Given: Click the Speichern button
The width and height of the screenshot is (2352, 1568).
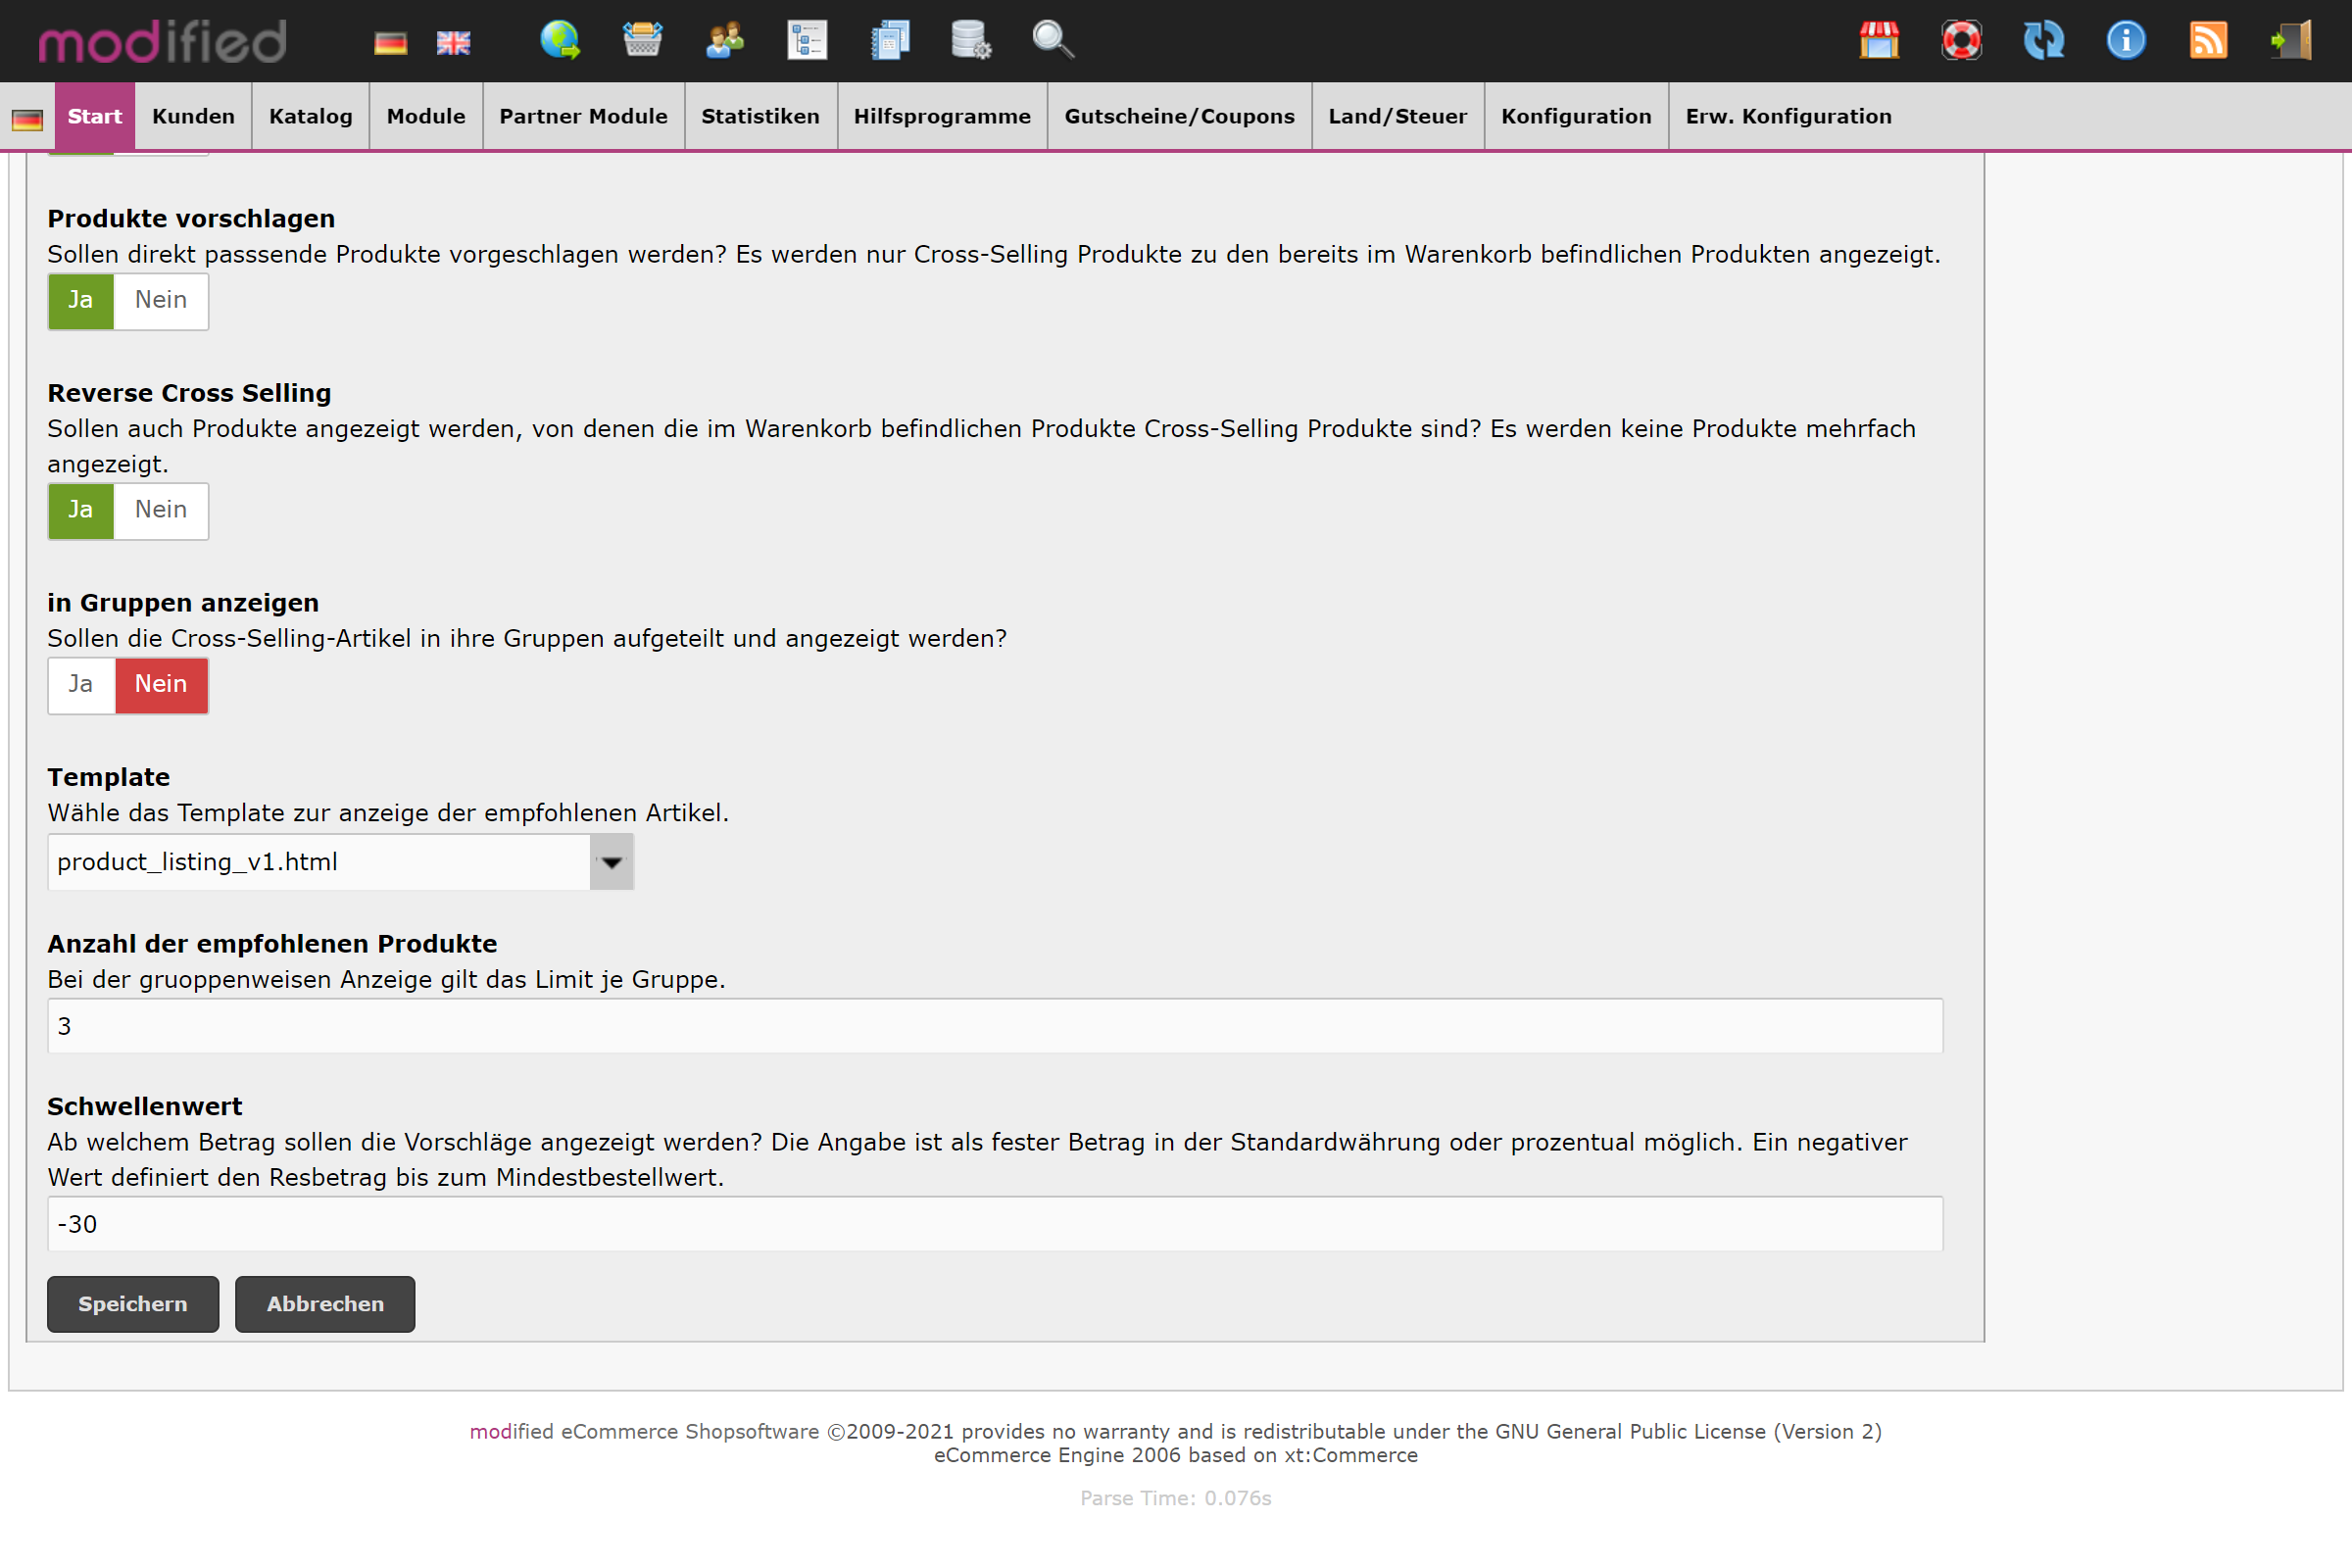Looking at the screenshot, I should pyautogui.click(x=132, y=1304).
